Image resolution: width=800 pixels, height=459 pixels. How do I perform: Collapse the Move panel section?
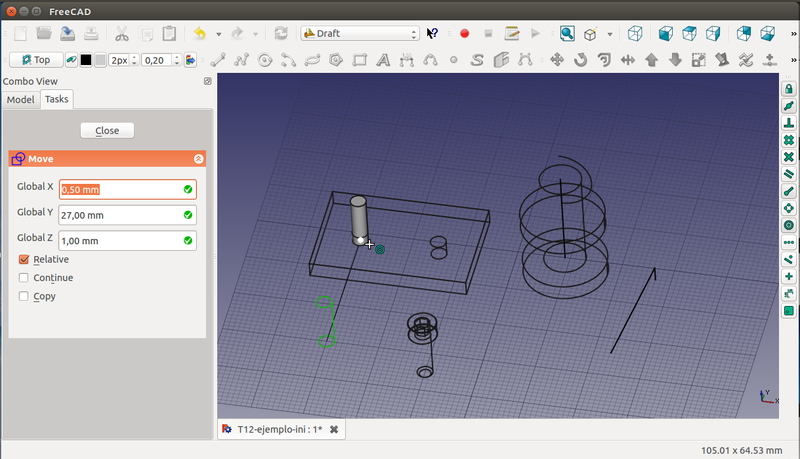coord(198,159)
